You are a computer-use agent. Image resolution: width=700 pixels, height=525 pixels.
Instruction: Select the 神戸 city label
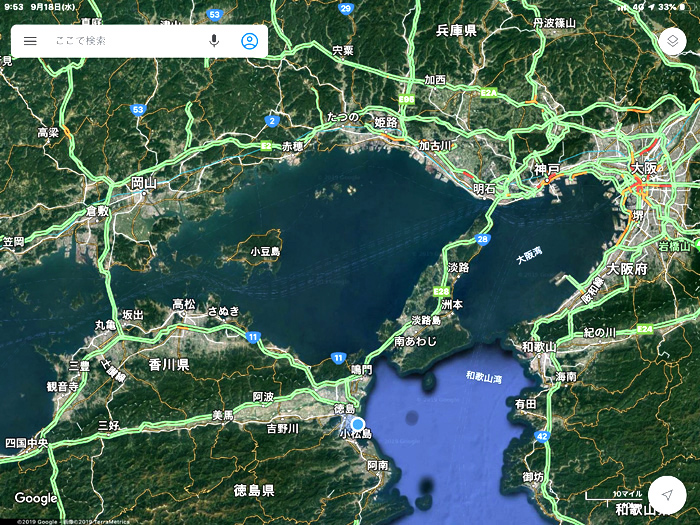pyautogui.click(x=547, y=170)
